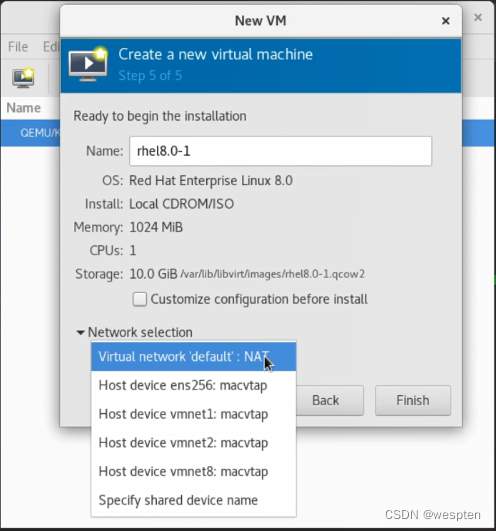The width and height of the screenshot is (496, 531).
Task: Click the Finish button
Action: tap(413, 400)
